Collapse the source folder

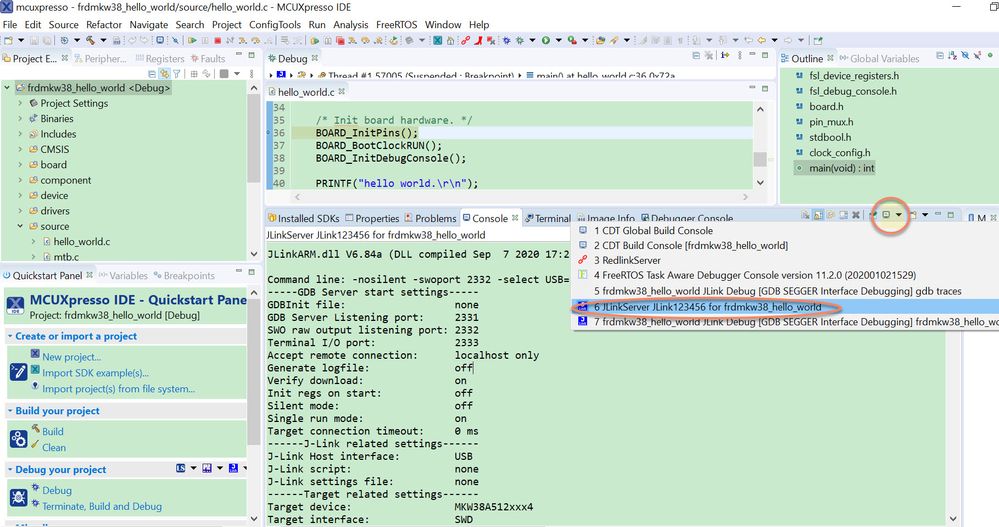tap(20, 226)
